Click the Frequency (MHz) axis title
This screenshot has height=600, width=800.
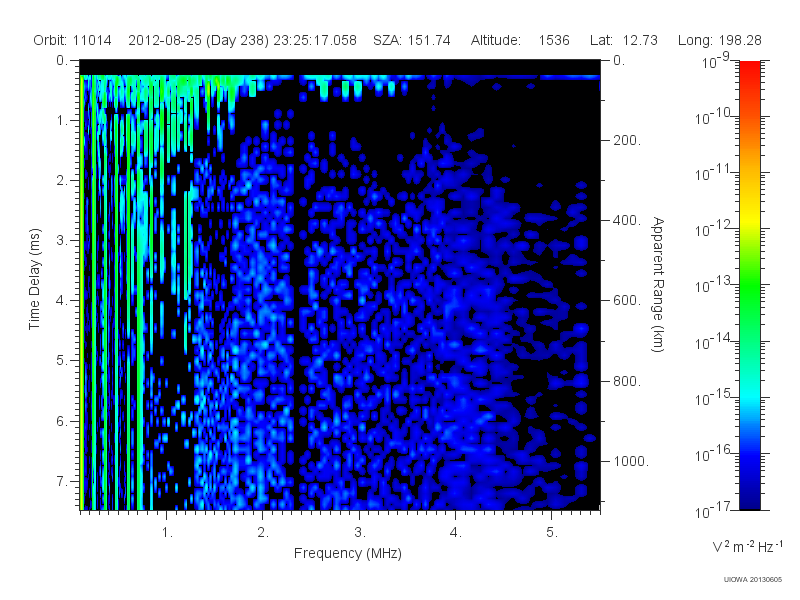pos(347,553)
